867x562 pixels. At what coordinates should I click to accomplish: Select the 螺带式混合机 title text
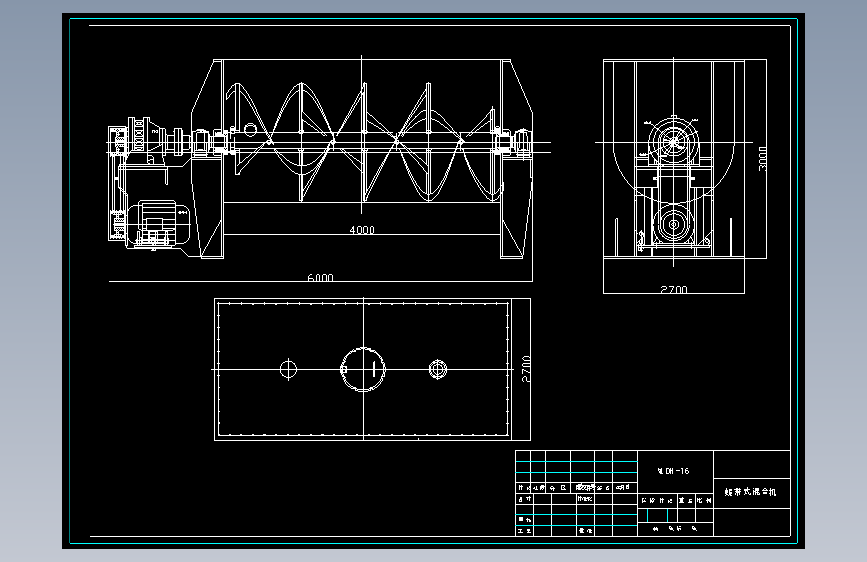pyautogui.click(x=750, y=491)
